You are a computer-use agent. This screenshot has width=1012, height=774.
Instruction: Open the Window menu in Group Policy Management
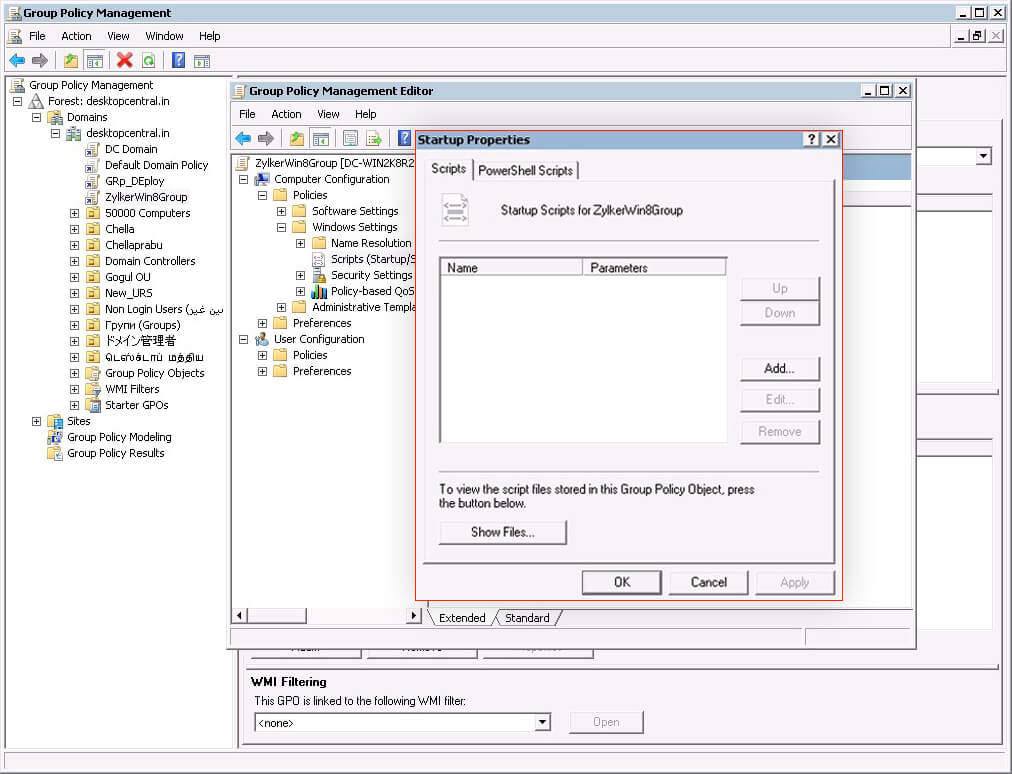[x=164, y=36]
